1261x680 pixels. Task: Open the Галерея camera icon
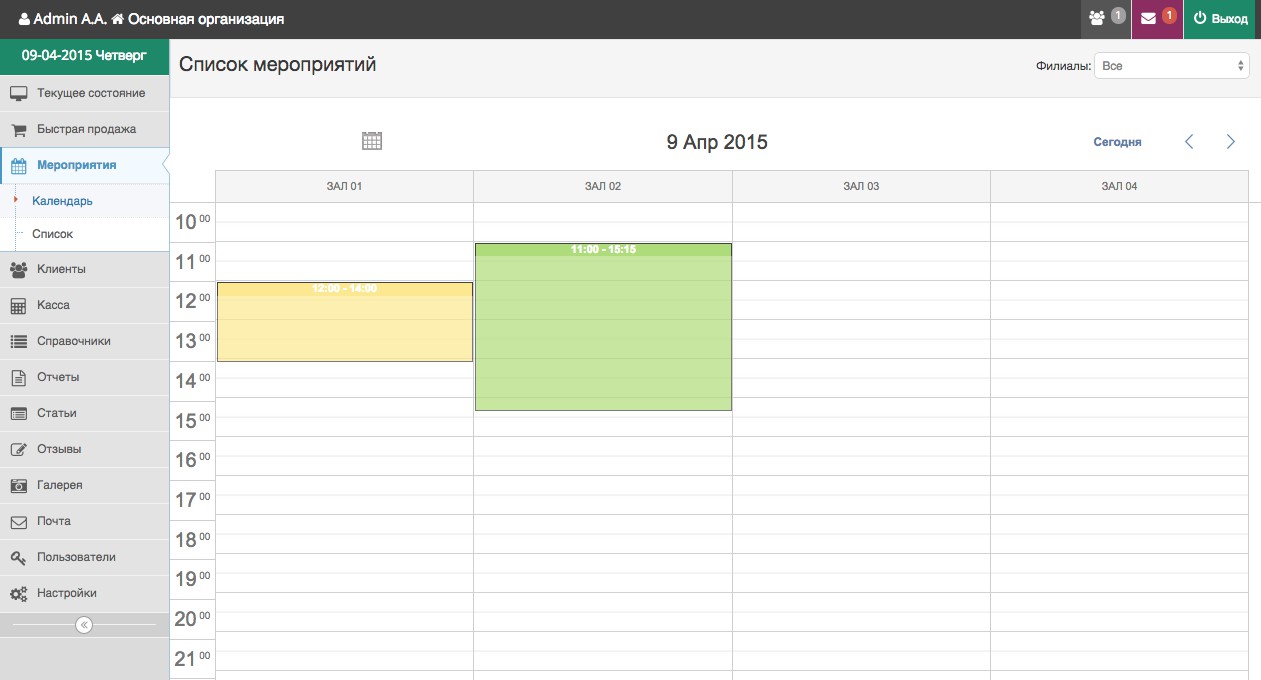[18, 485]
